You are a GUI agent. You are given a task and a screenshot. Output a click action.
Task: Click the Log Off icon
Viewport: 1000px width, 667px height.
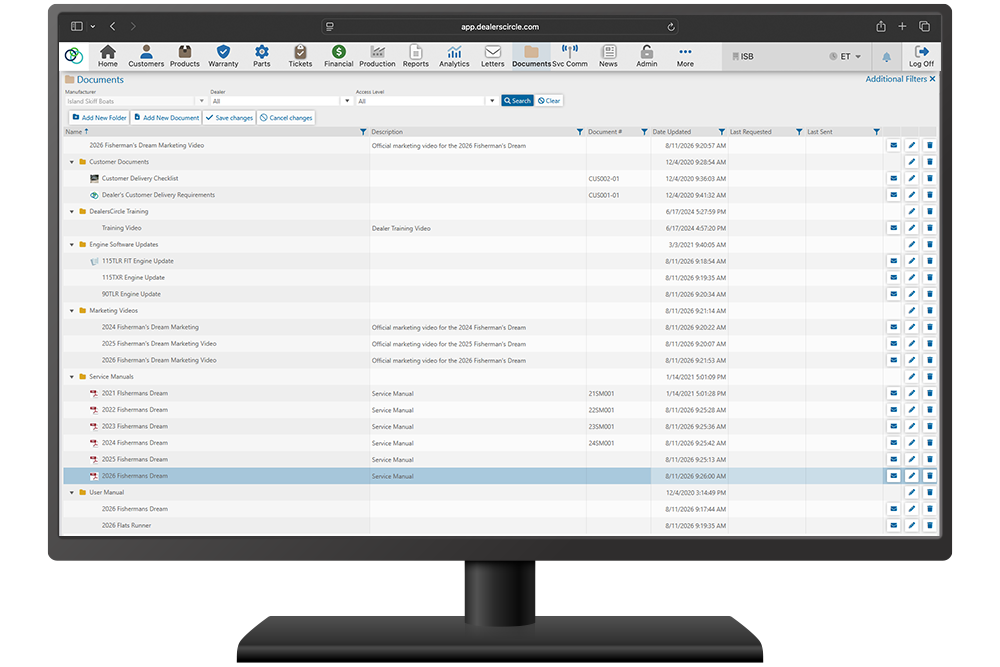(921, 52)
